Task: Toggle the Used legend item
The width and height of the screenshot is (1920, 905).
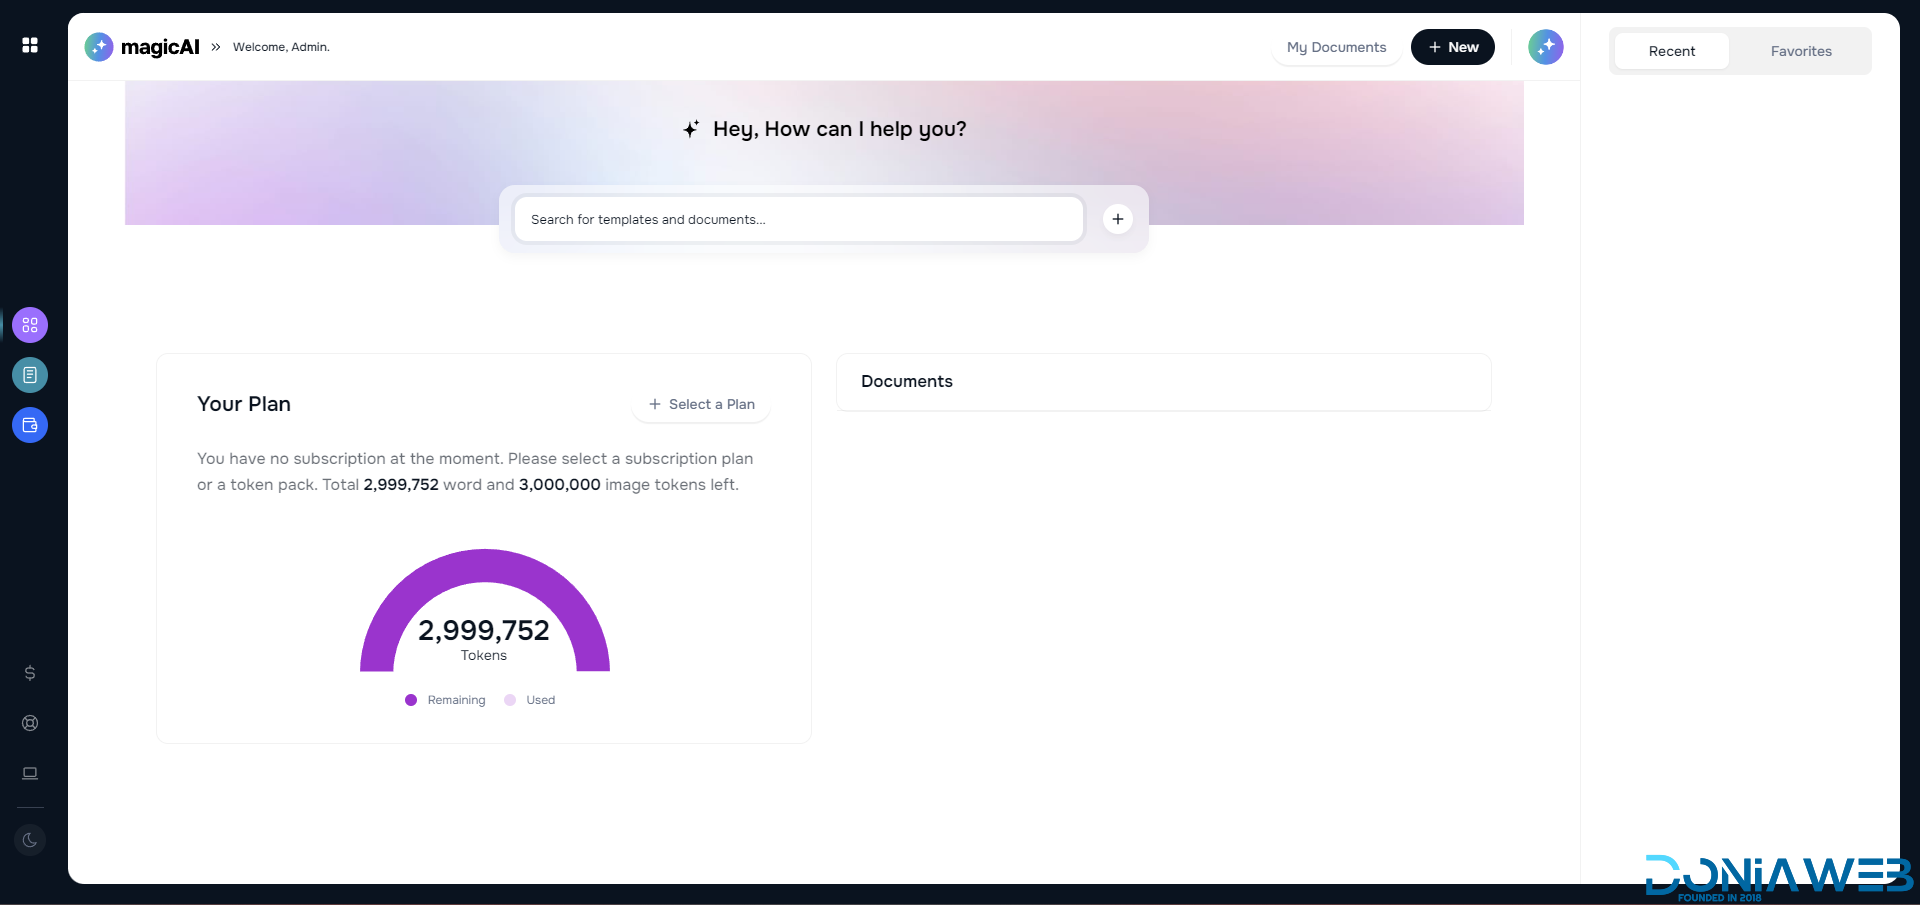Action: coord(530,700)
